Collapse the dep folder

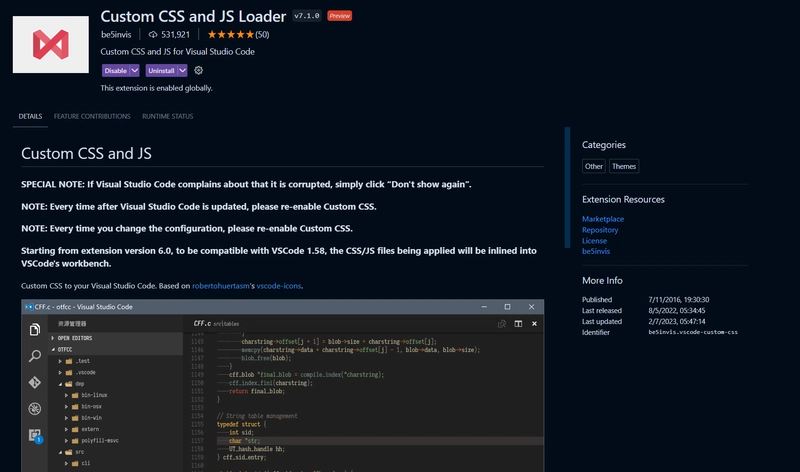click(60, 384)
